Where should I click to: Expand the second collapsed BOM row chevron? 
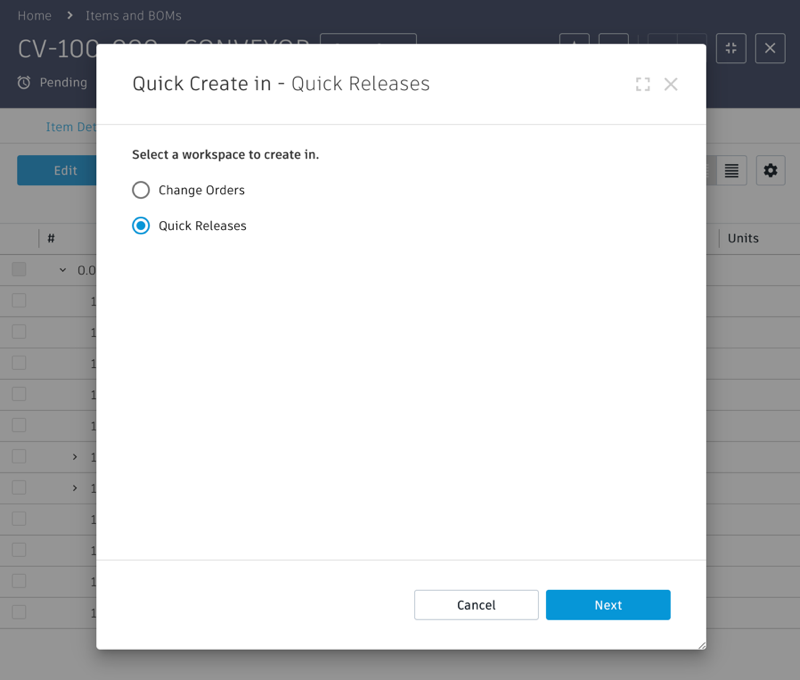coord(75,488)
